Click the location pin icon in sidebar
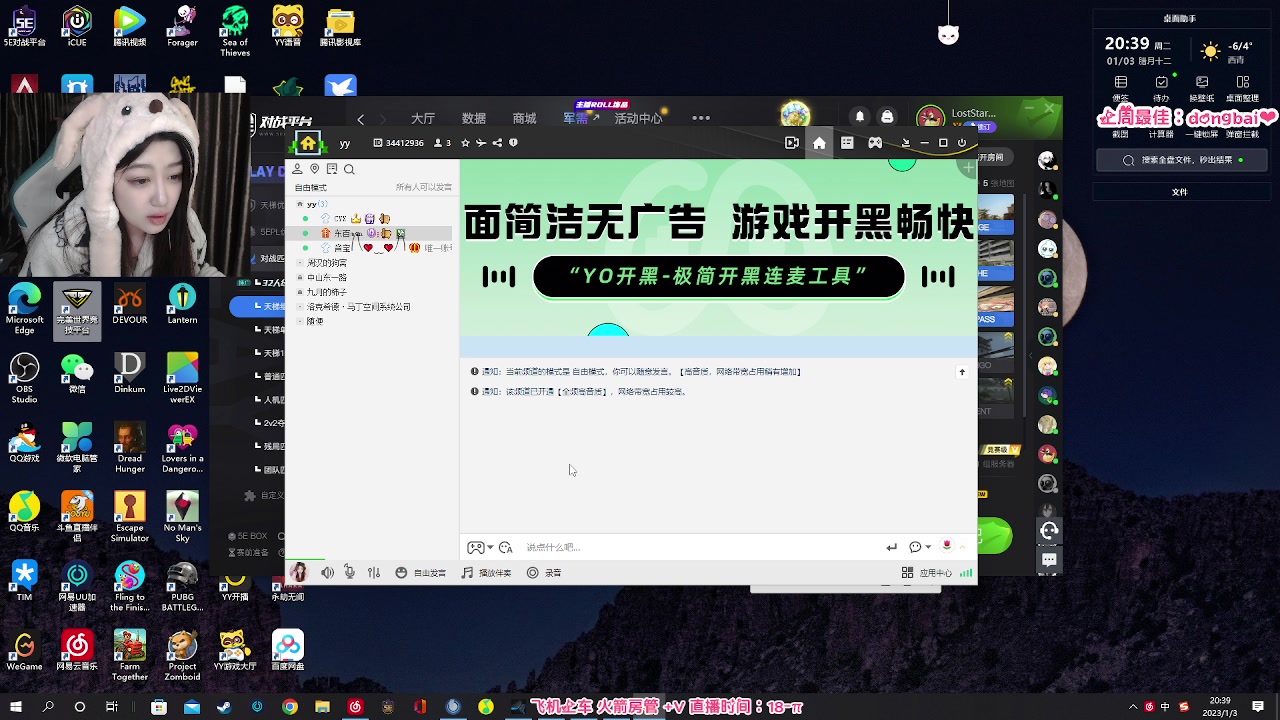 click(x=314, y=169)
